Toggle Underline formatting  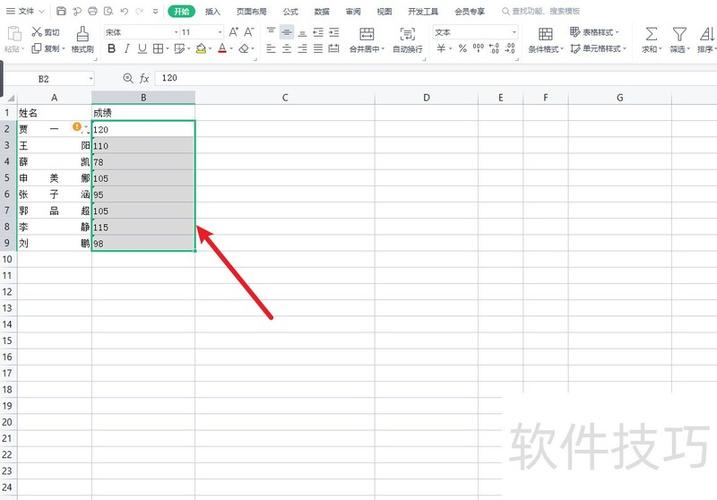(142, 48)
